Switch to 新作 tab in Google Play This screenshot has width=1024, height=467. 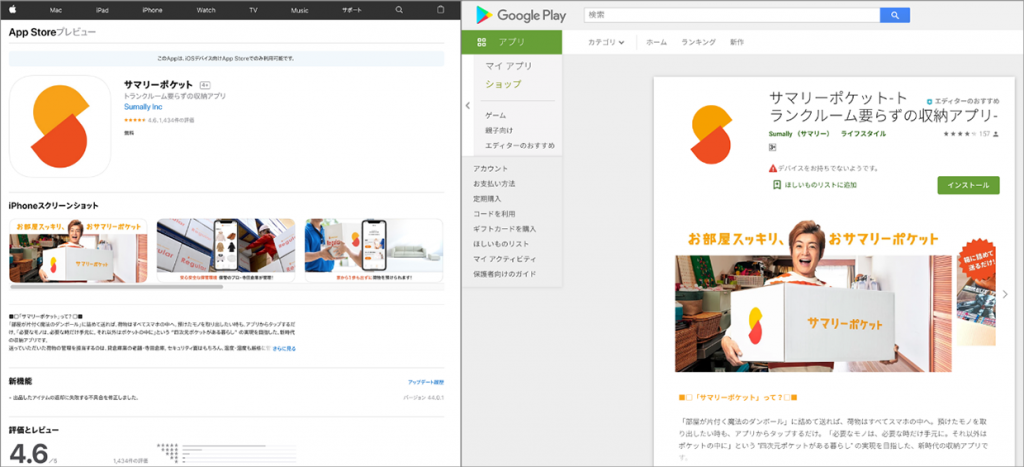737,42
